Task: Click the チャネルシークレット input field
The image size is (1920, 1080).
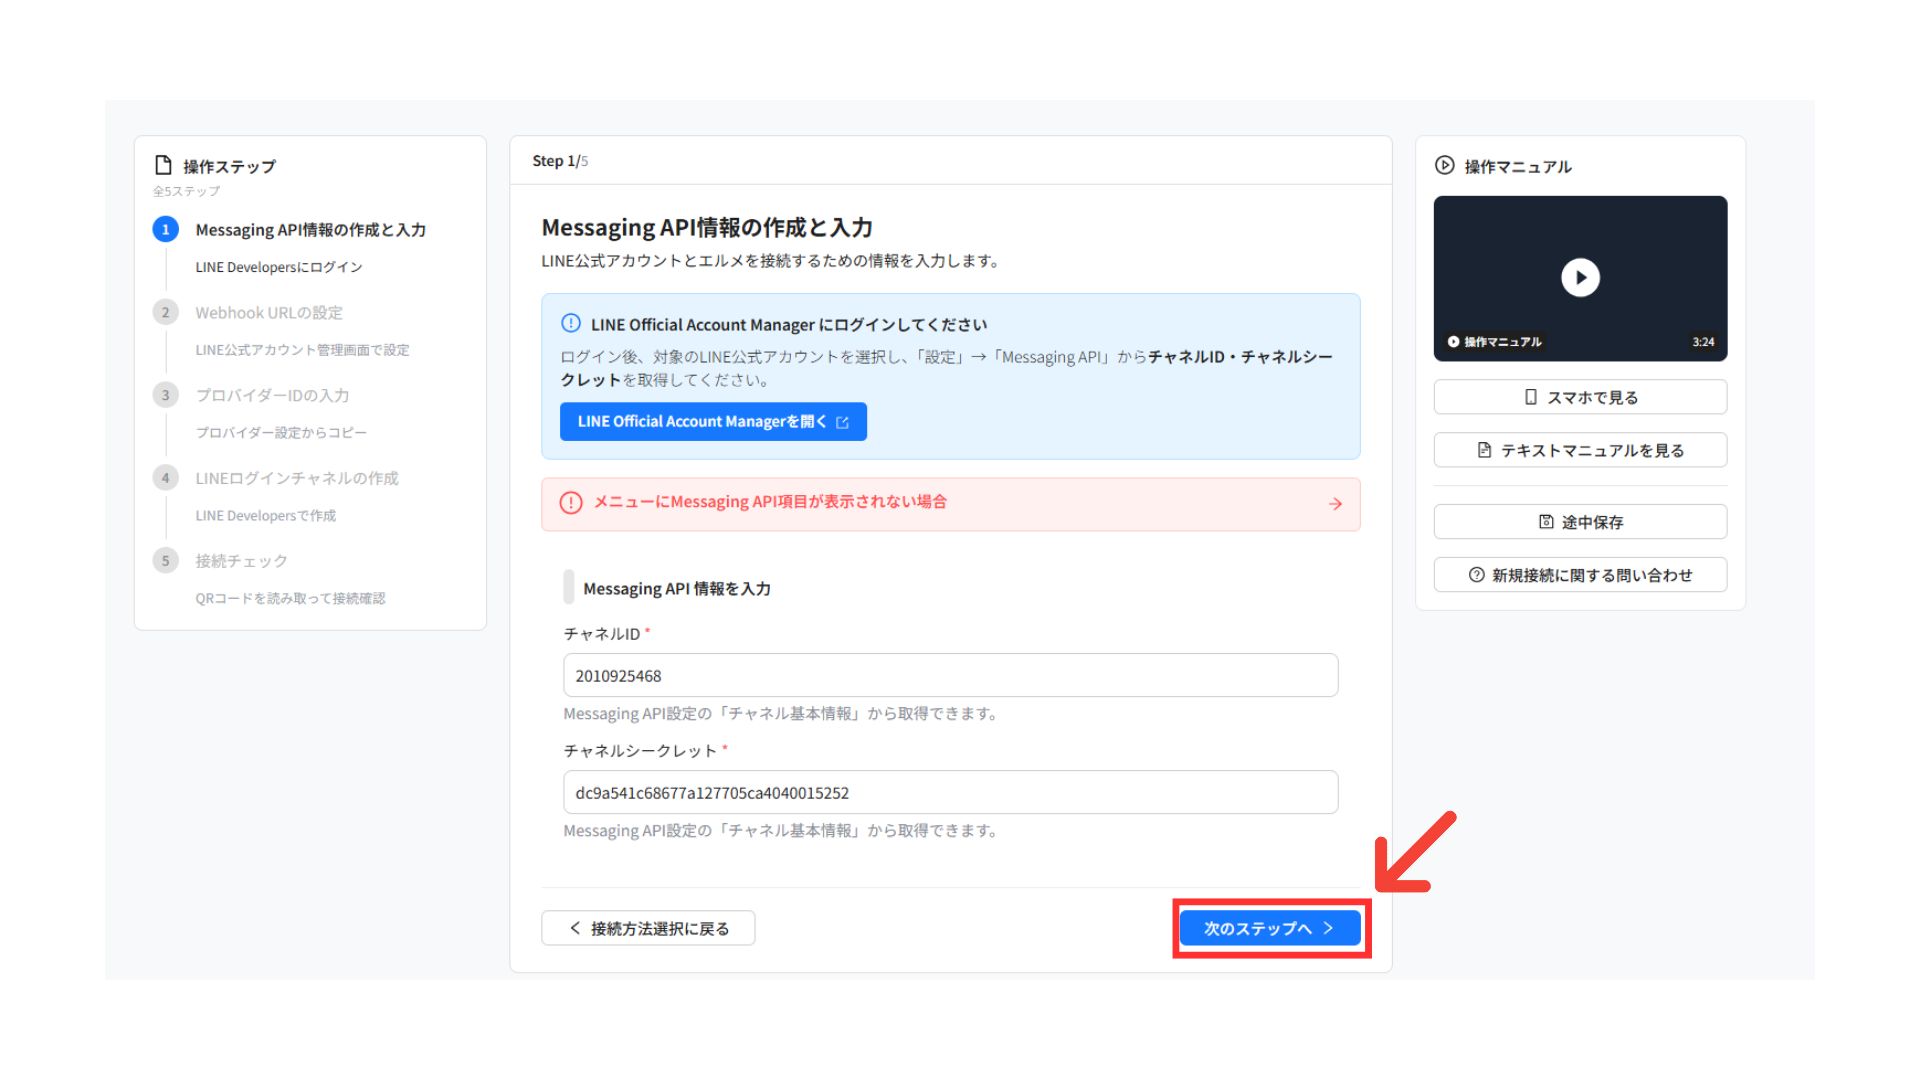Action: [x=950, y=792]
